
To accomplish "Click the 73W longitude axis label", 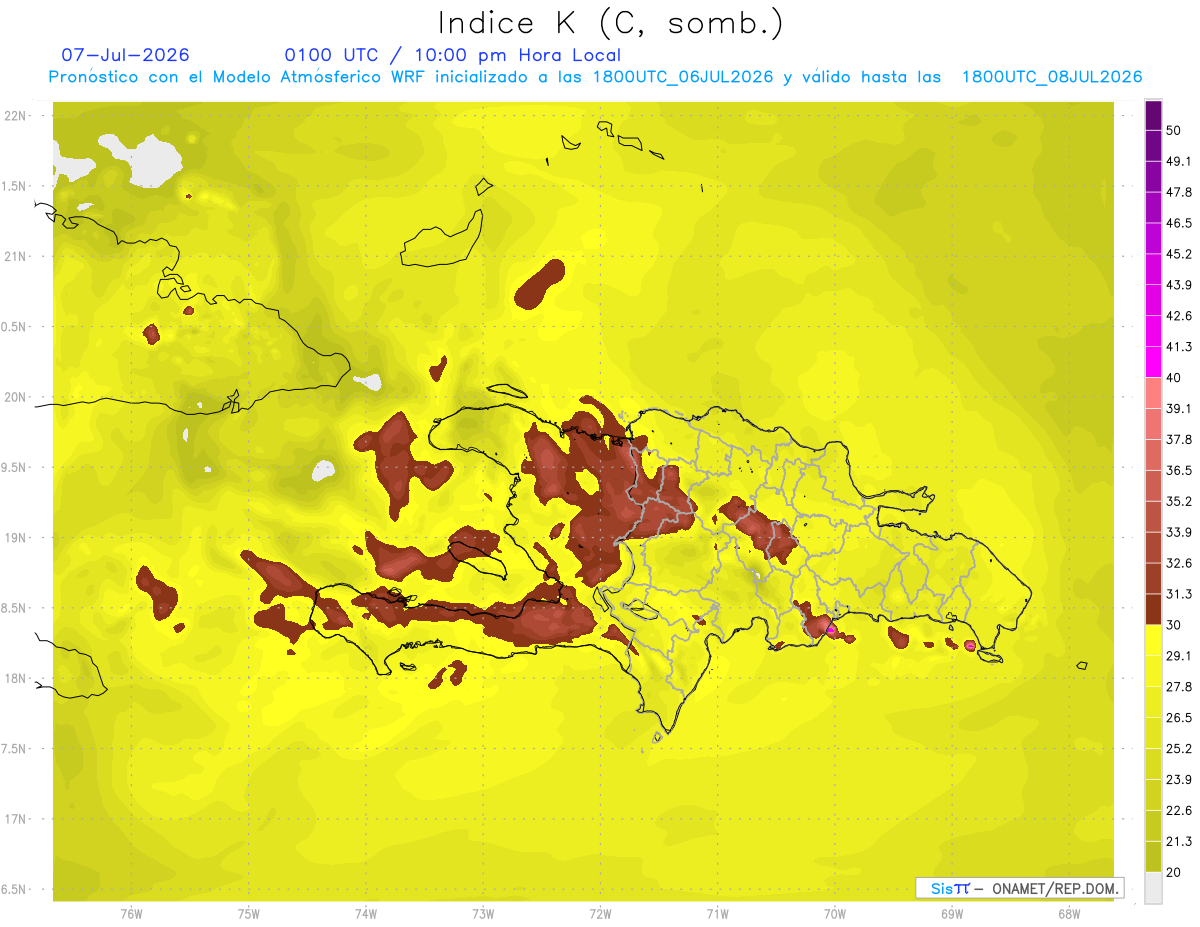I will click(483, 913).
